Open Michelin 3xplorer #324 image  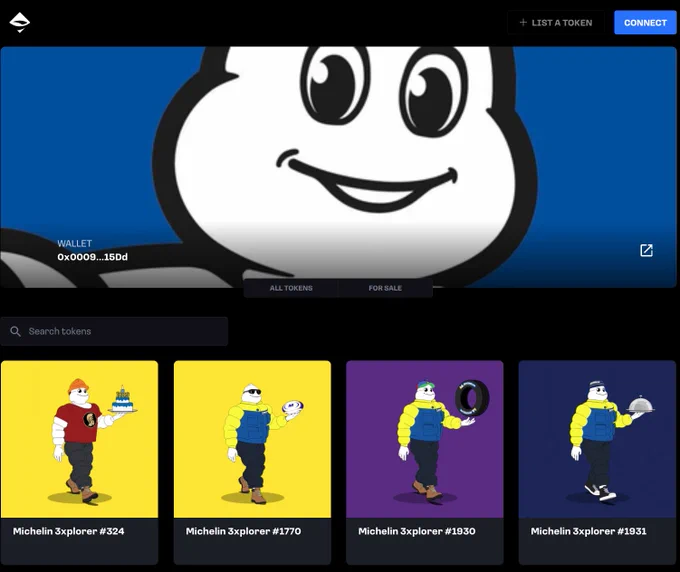coord(79,439)
